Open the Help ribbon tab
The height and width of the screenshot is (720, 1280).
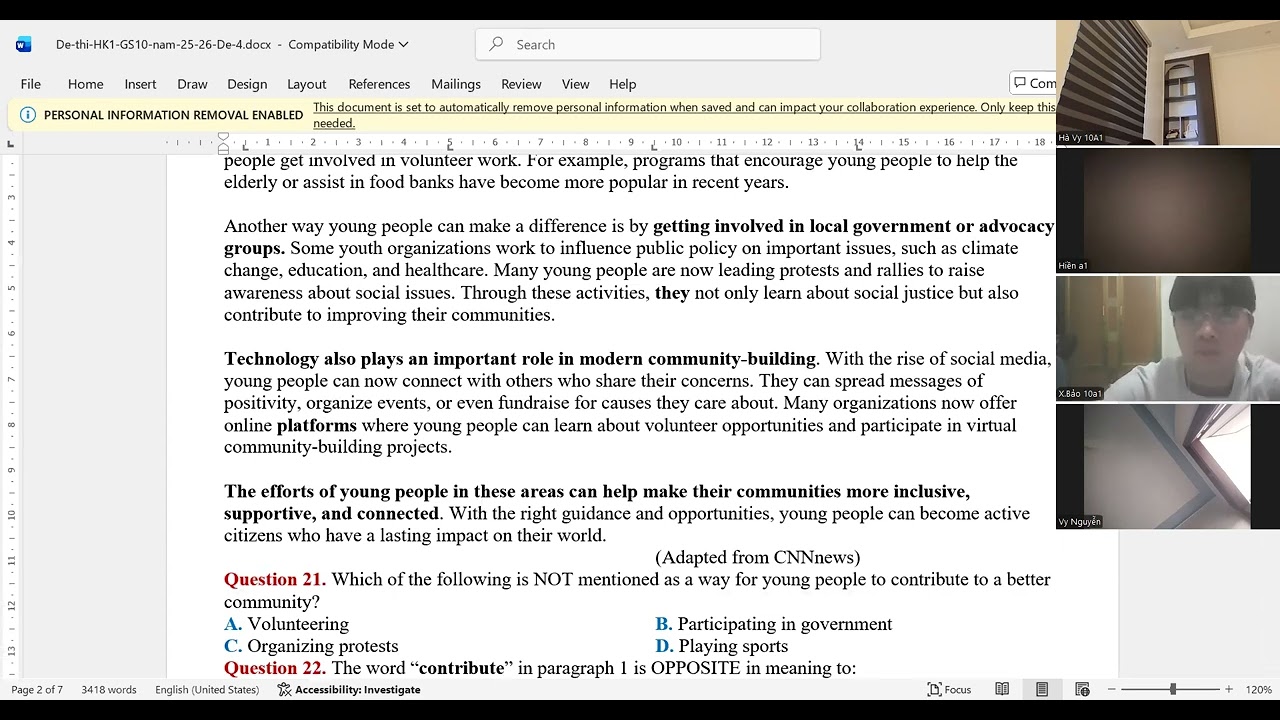(622, 84)
